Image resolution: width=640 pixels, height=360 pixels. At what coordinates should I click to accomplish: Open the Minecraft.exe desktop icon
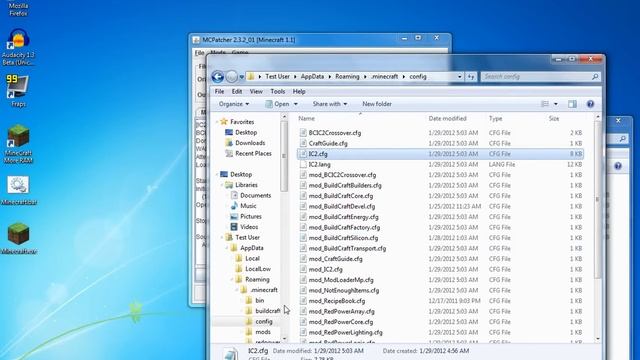(18, 238)
